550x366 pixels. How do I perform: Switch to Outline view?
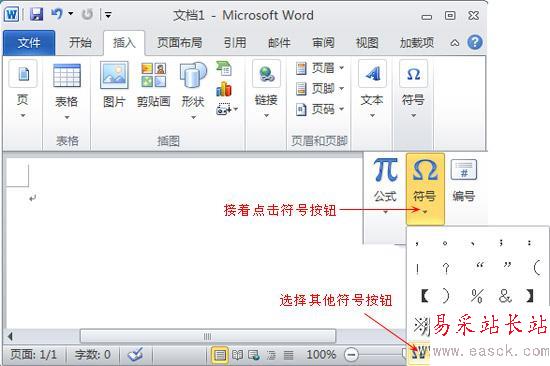(271, 355)
